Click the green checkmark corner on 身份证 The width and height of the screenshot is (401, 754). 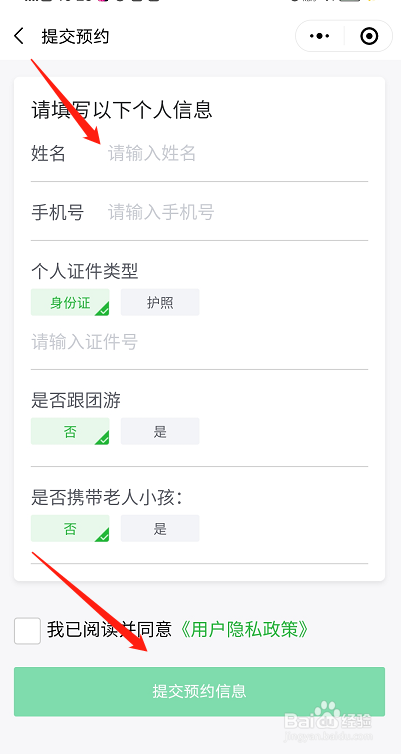click(102, 309)
